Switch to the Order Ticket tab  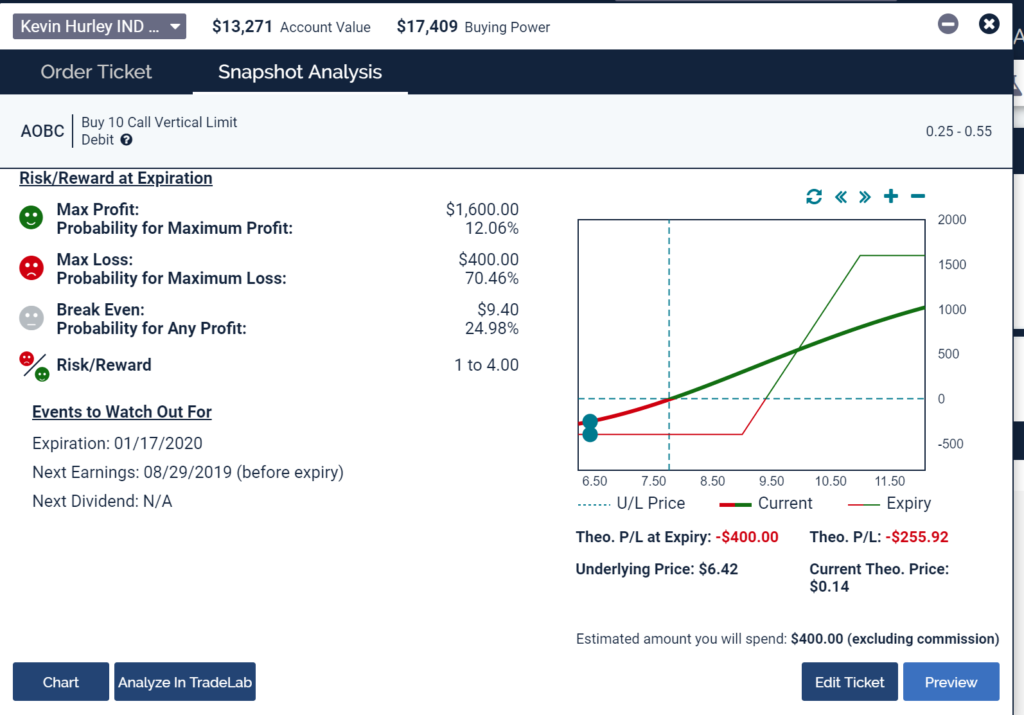tap(96, 72)
